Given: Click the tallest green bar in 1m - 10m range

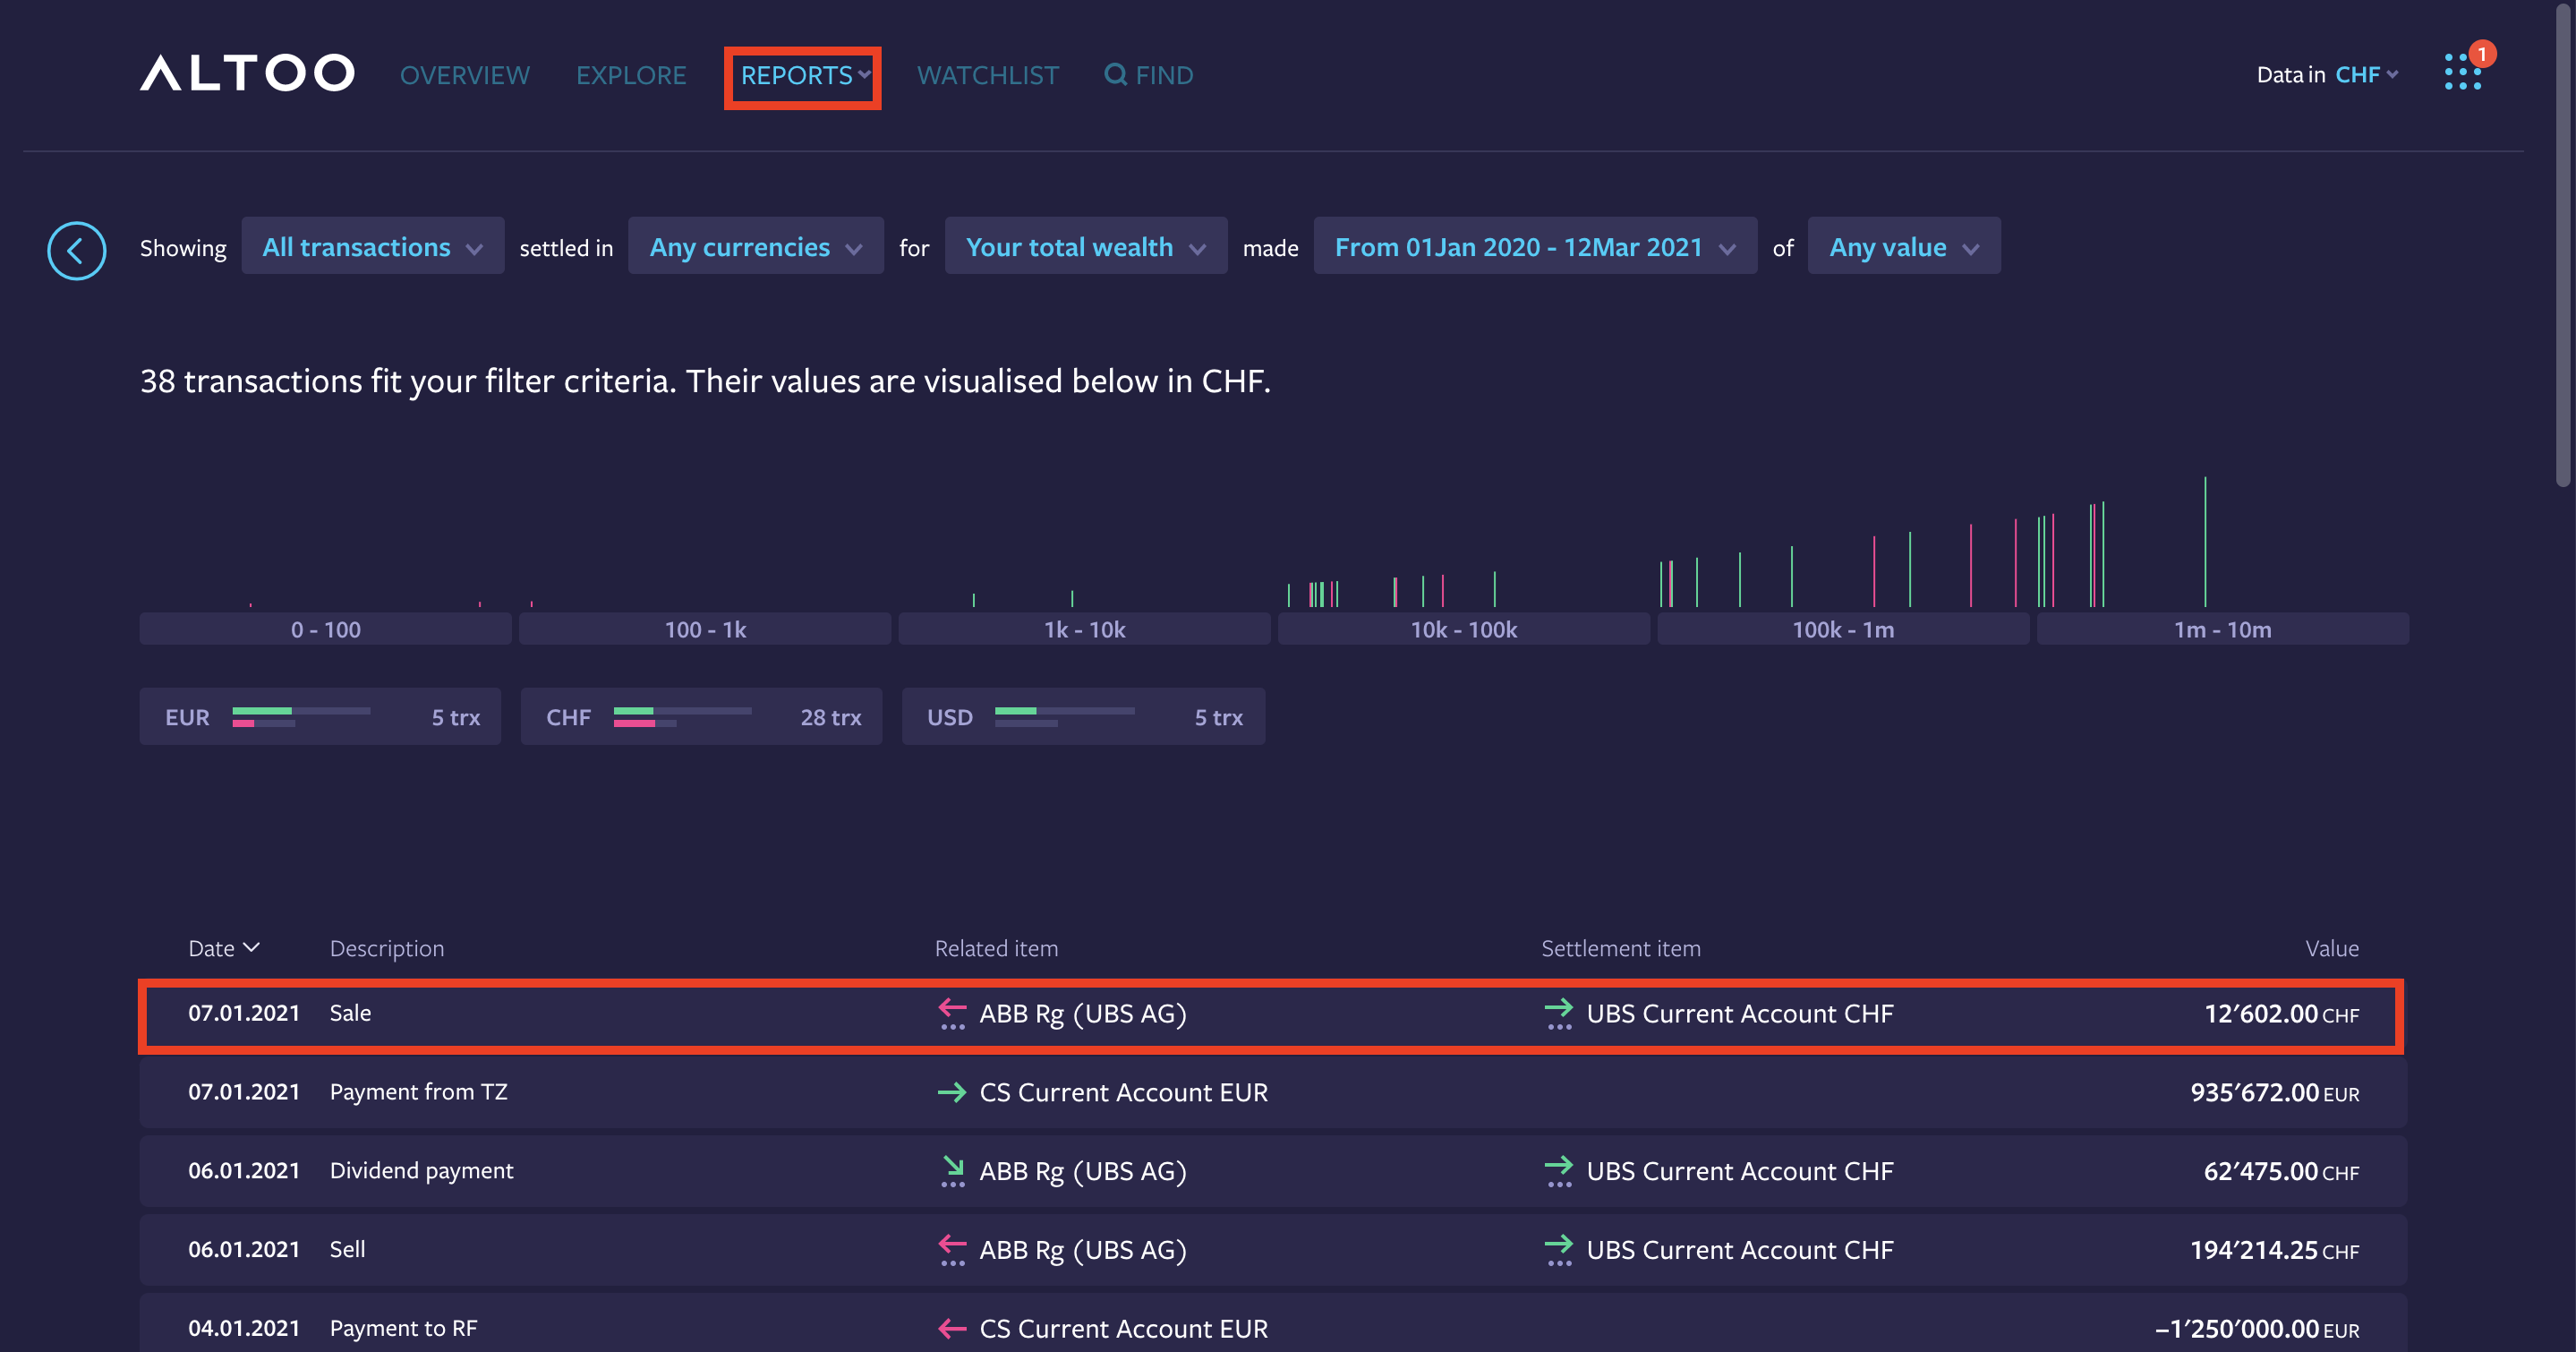Looking at the screenshot, I should pyautogui.click(x=2205, y=542).
